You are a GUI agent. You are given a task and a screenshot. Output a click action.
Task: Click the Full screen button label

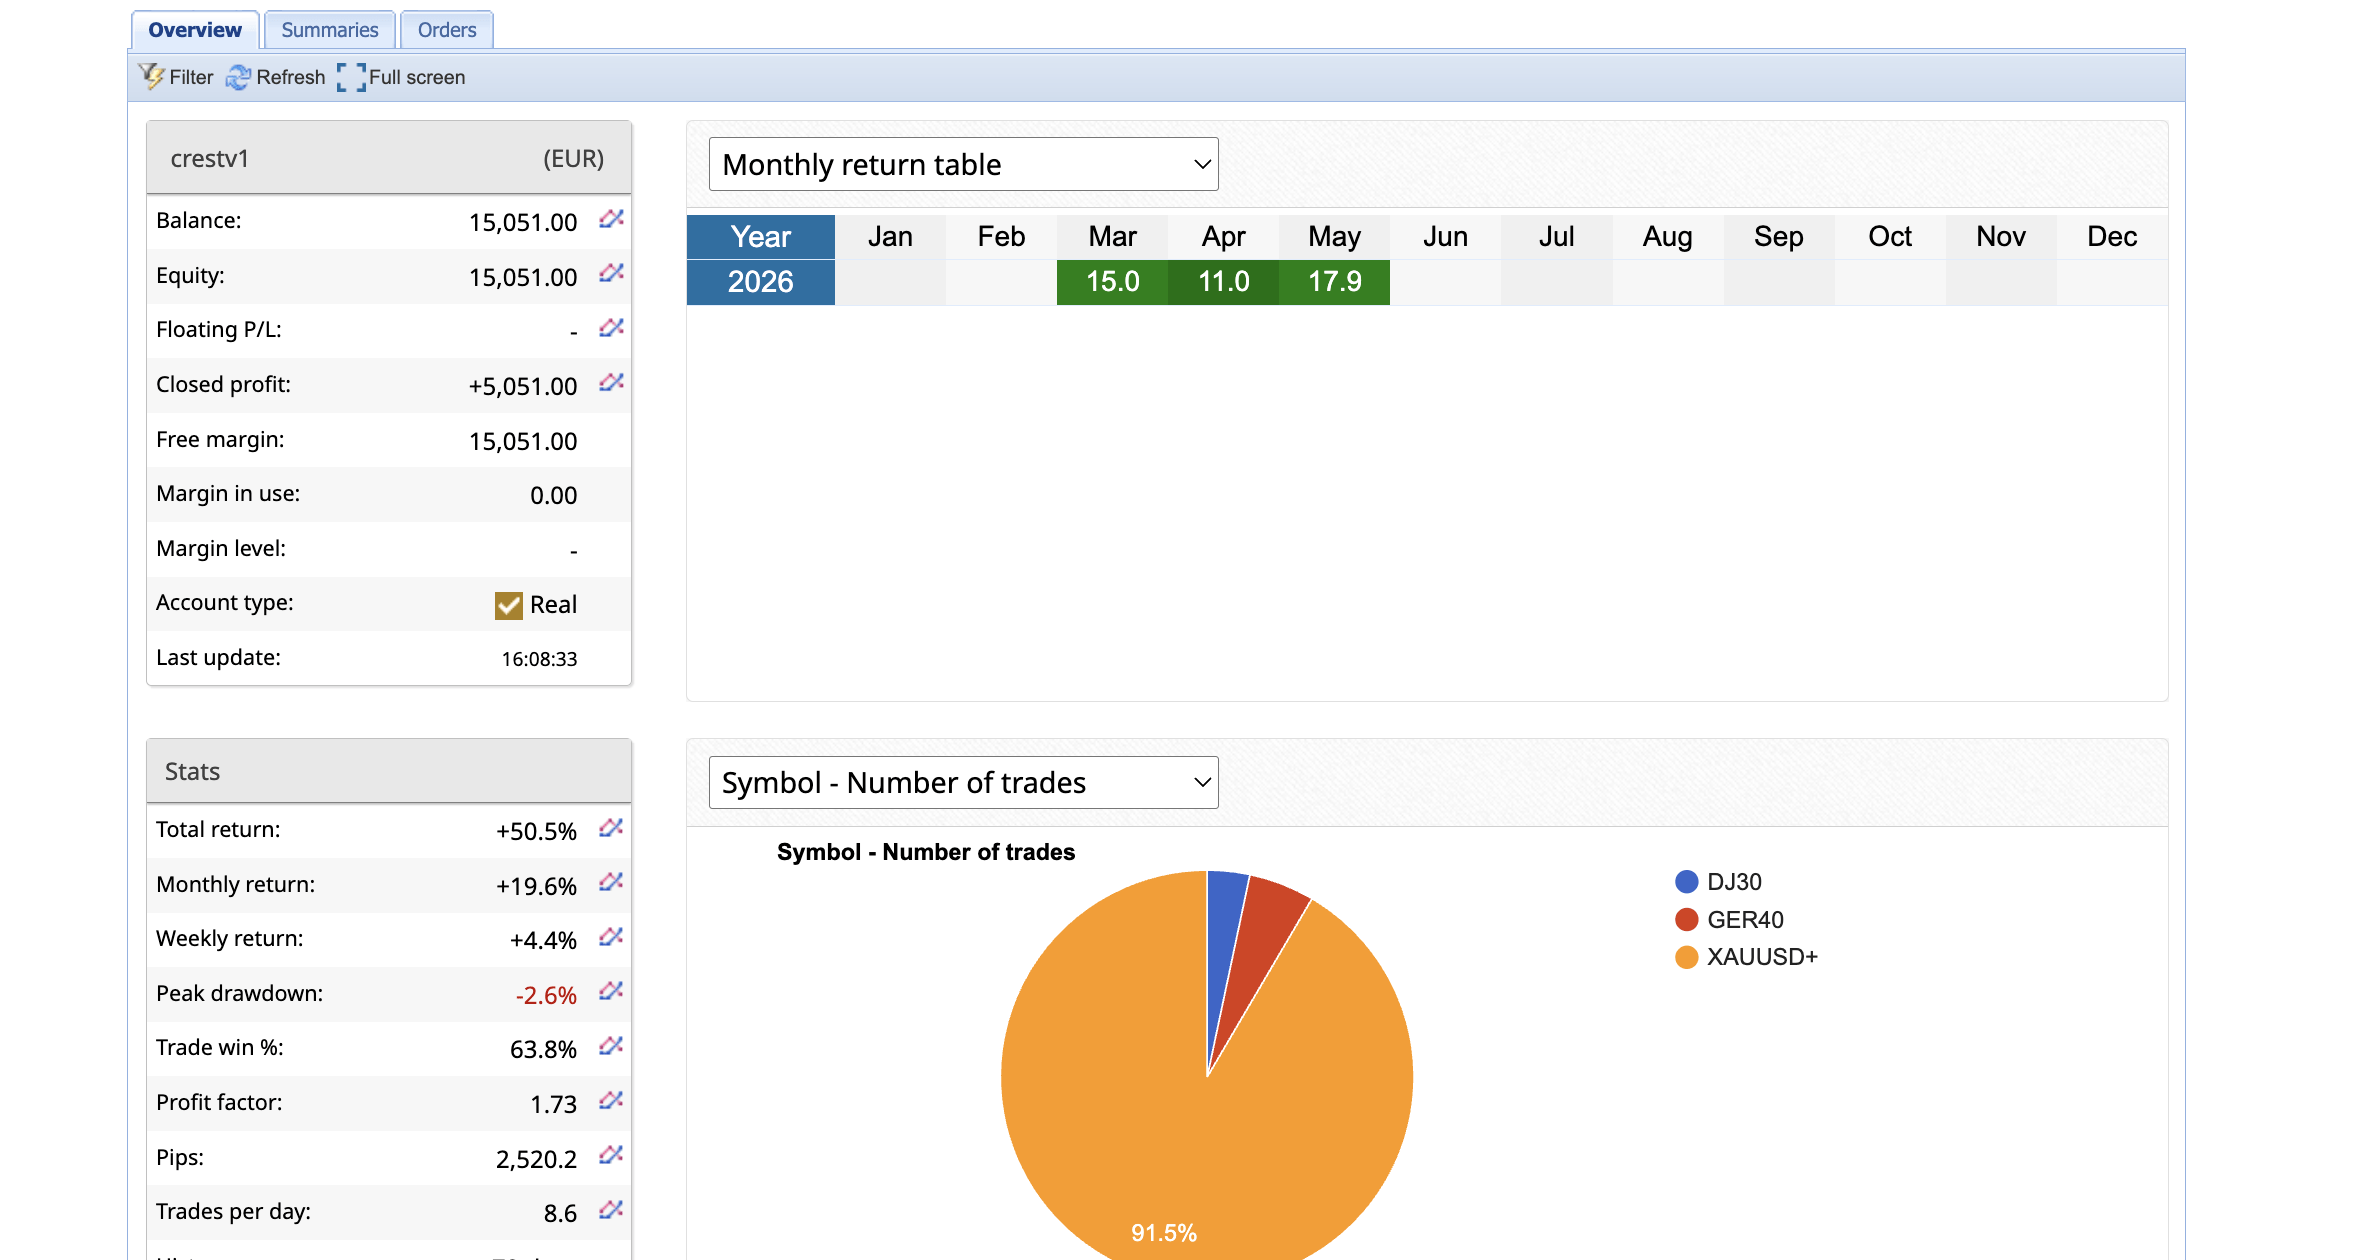point(417,77)
